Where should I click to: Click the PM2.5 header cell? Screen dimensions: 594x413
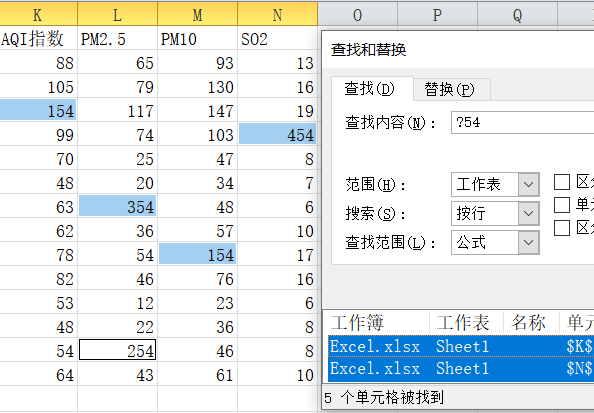[117, 39]
